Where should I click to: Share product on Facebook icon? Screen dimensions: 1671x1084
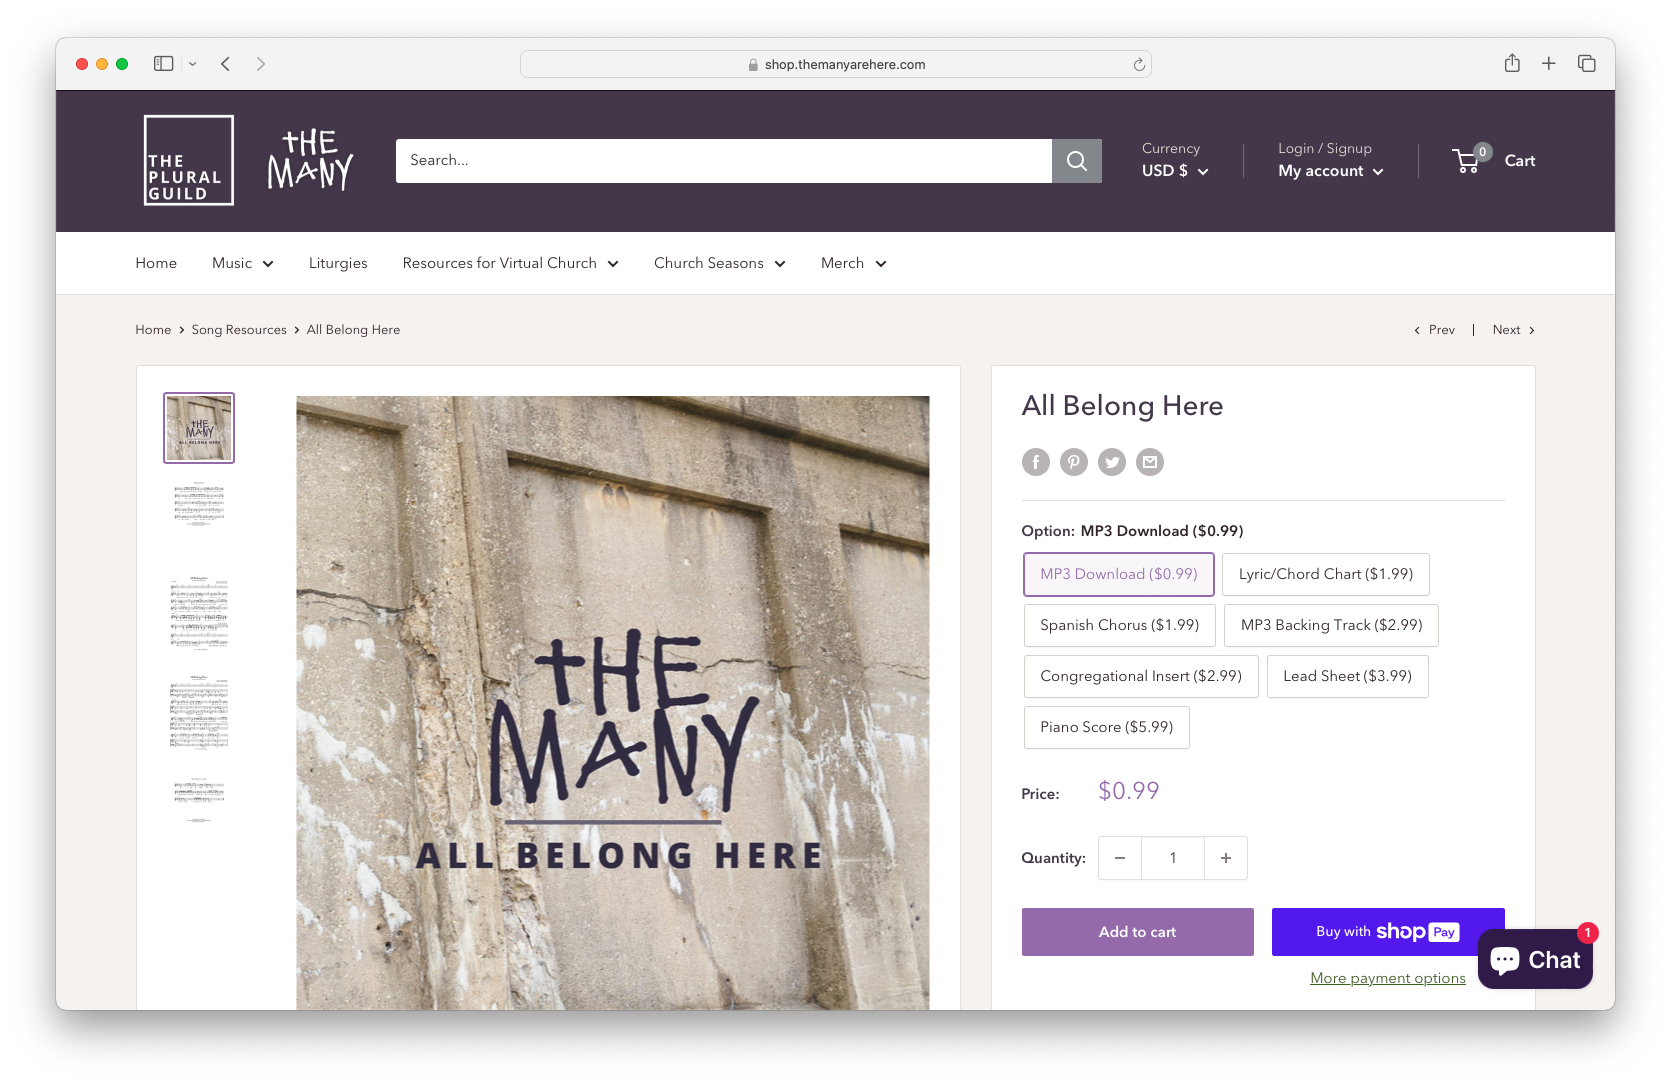pyautogui.click(x=1036, y=462)
